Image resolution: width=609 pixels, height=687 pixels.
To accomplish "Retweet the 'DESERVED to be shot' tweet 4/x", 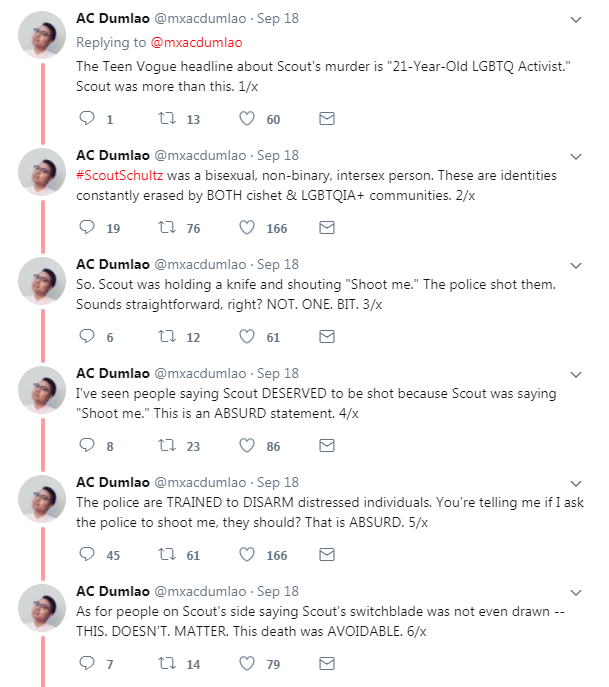I will [167, 446].
